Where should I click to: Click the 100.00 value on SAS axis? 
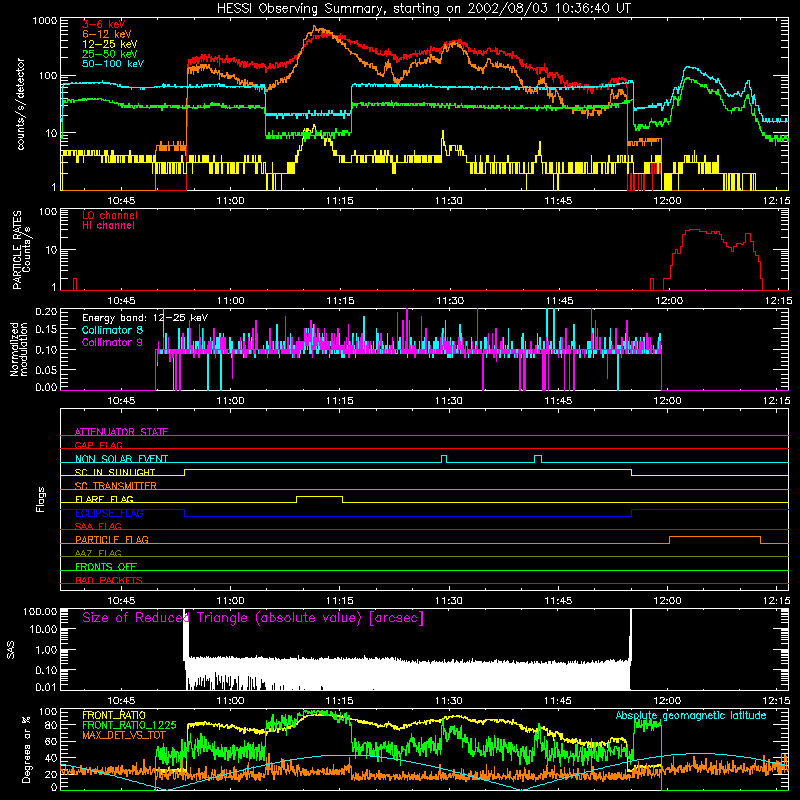[x=40, y=611]
